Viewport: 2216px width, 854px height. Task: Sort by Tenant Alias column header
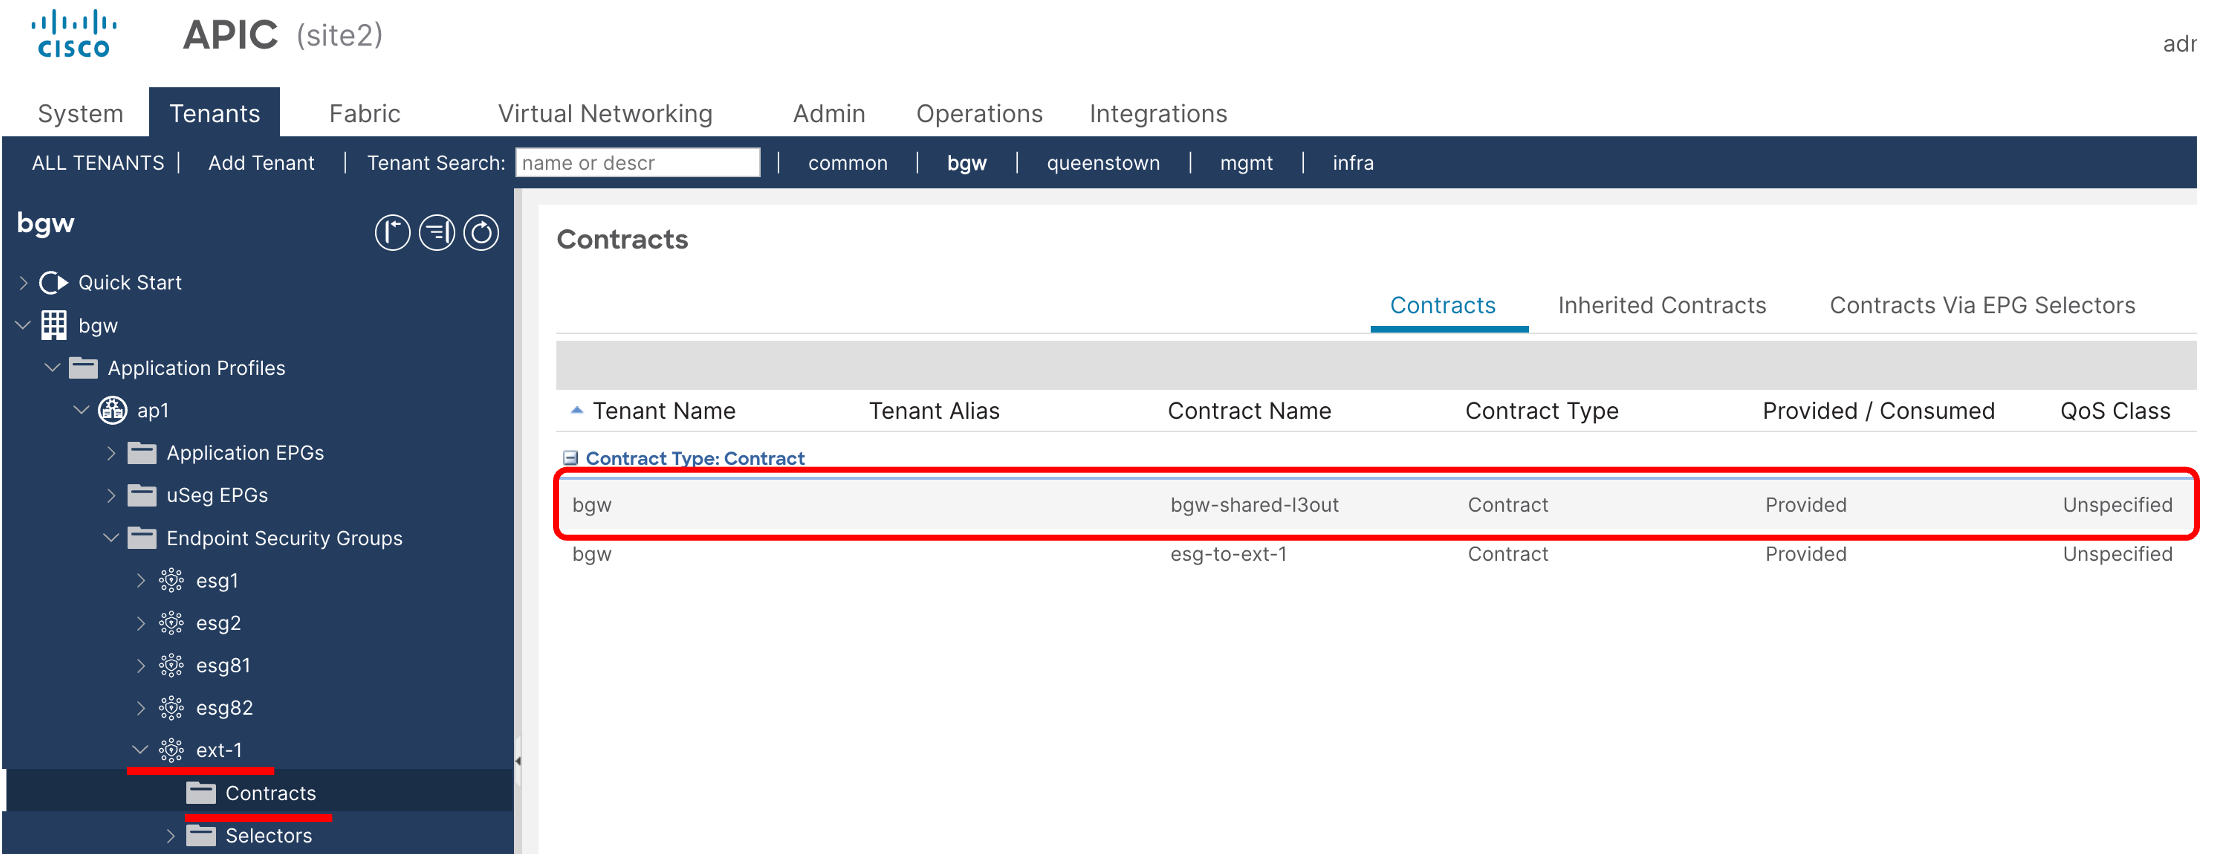pyautogui.click(x=934, y=411)
